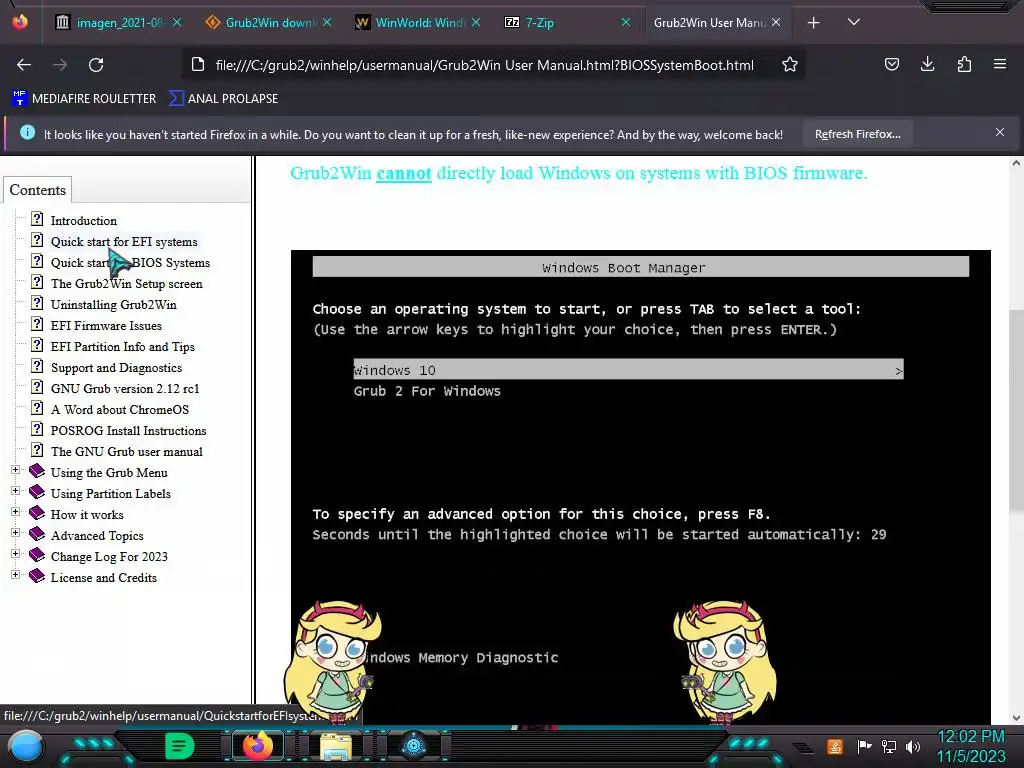Open a new browser tab
The image size is (1024, 768).
click(814, 23)
